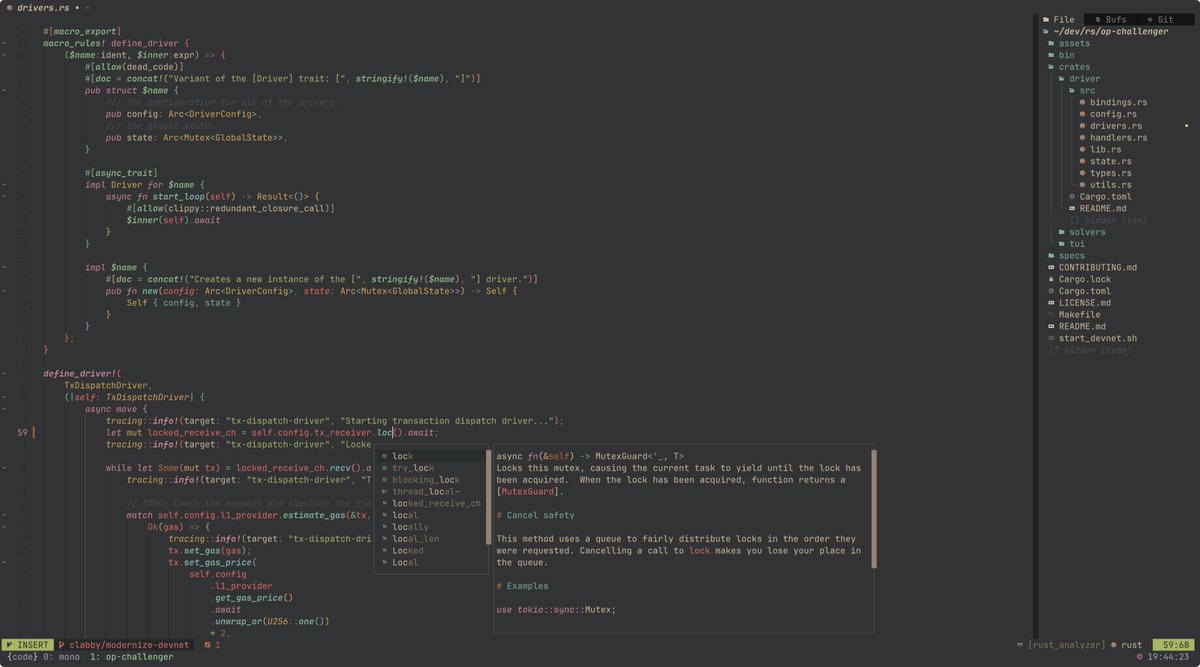Screen dimensions: 1200x667
Task: Open the root-level README.md file
Action: pos(1076,327)
